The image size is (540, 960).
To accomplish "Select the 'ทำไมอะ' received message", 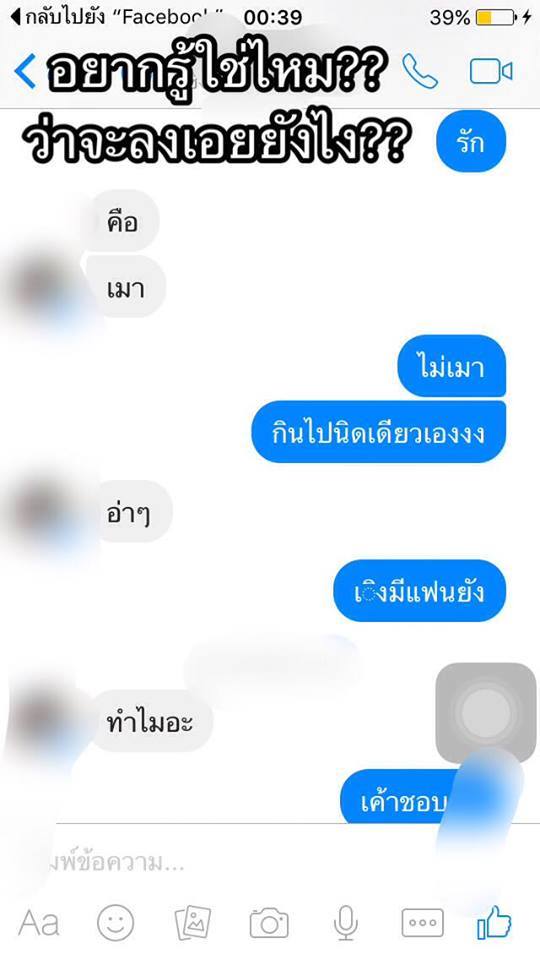I will (x=149, y=721).
